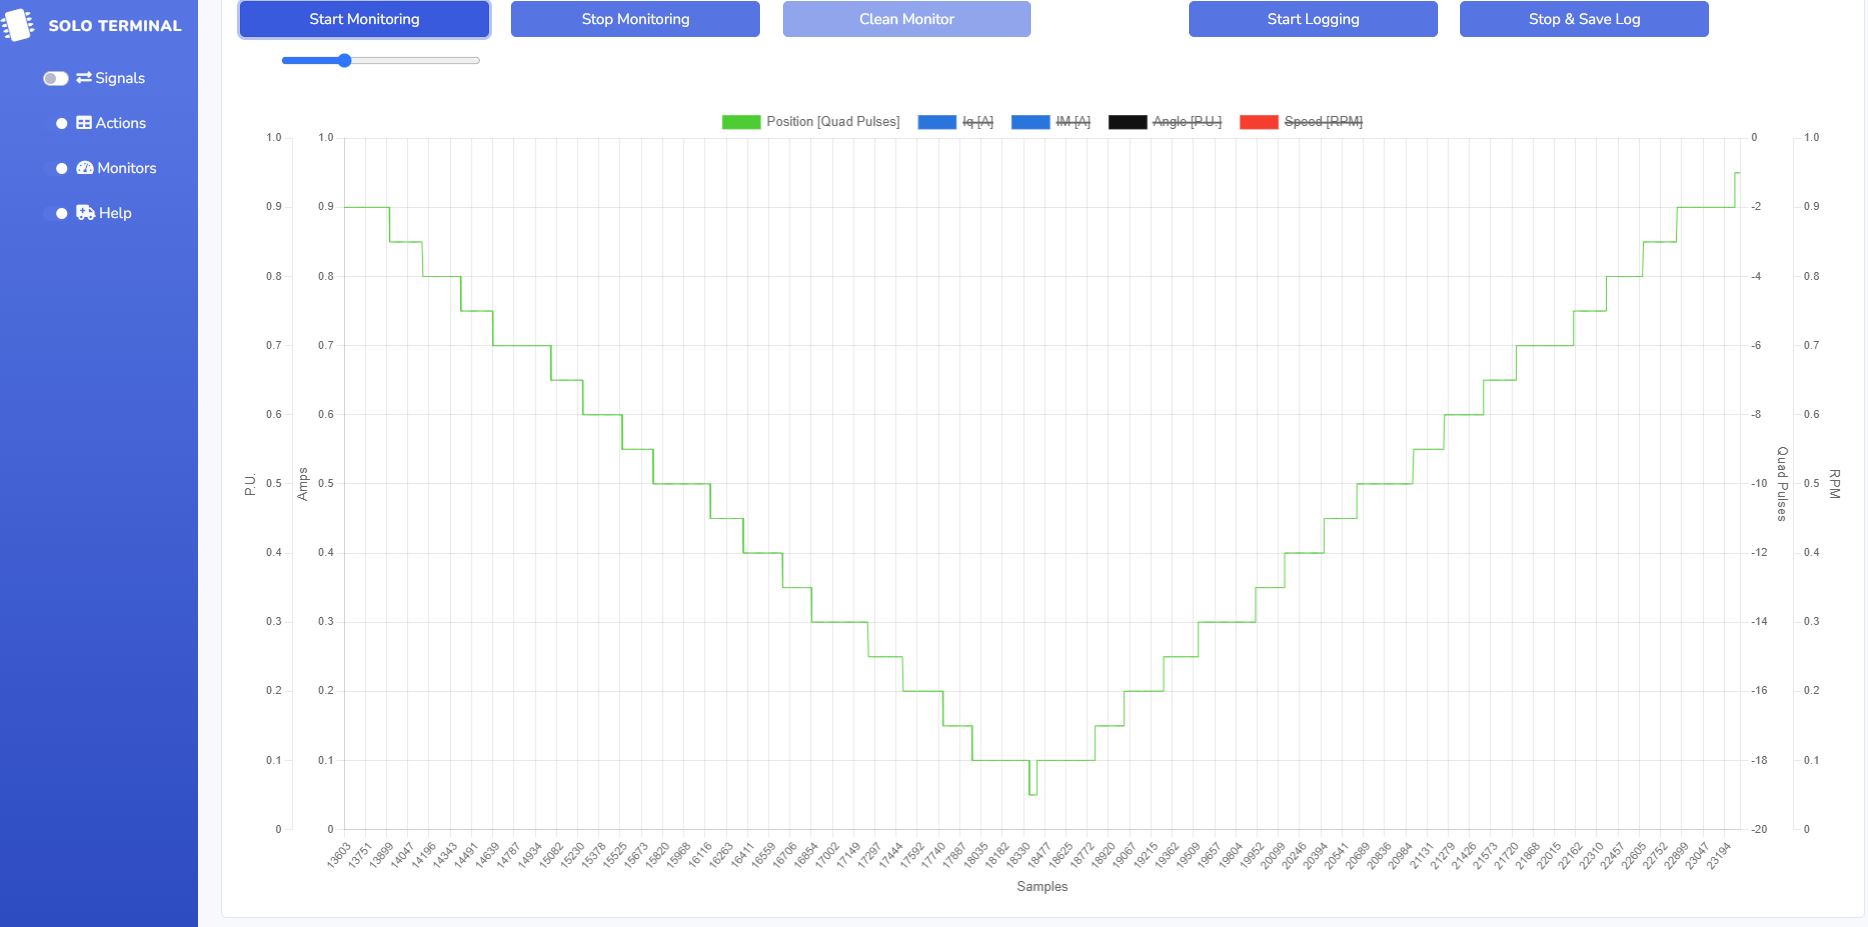Click the -10 Quad Pulses axis label
The image size is (1868, 927).
click(x=1759, y=484)
